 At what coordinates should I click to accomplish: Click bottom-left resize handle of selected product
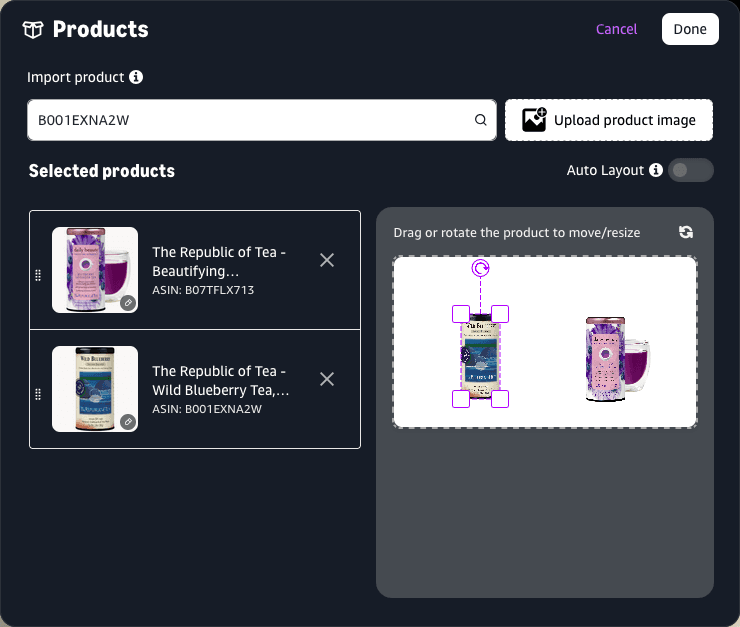click(x=461, y=399)
